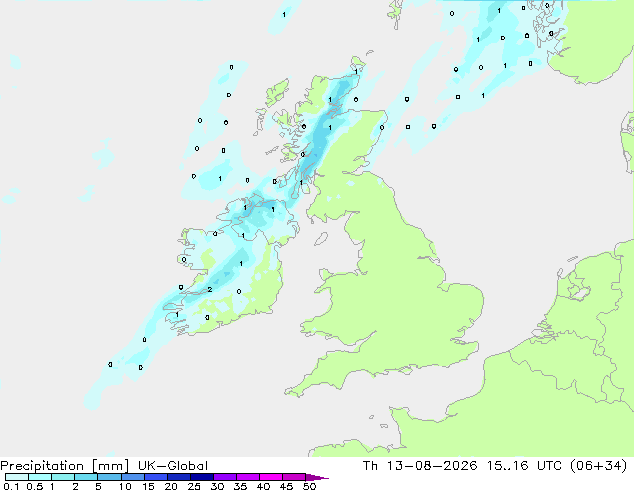Click the '5' legend scale label

click(98, 486)
